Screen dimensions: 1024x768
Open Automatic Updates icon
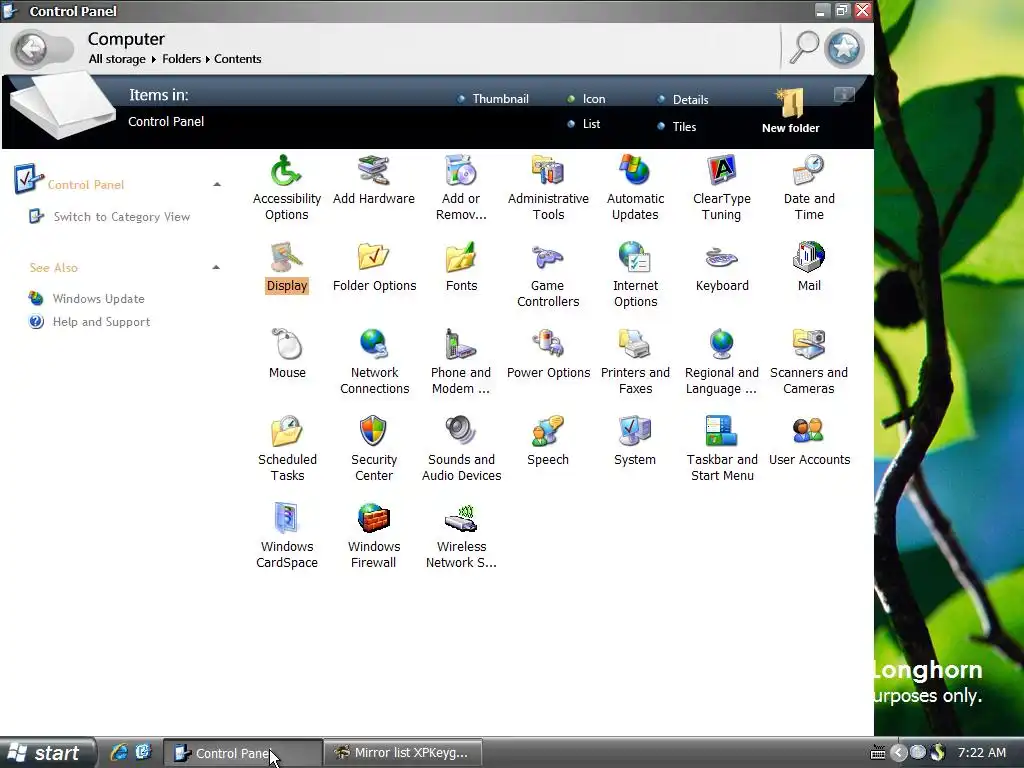coord(635,171)
